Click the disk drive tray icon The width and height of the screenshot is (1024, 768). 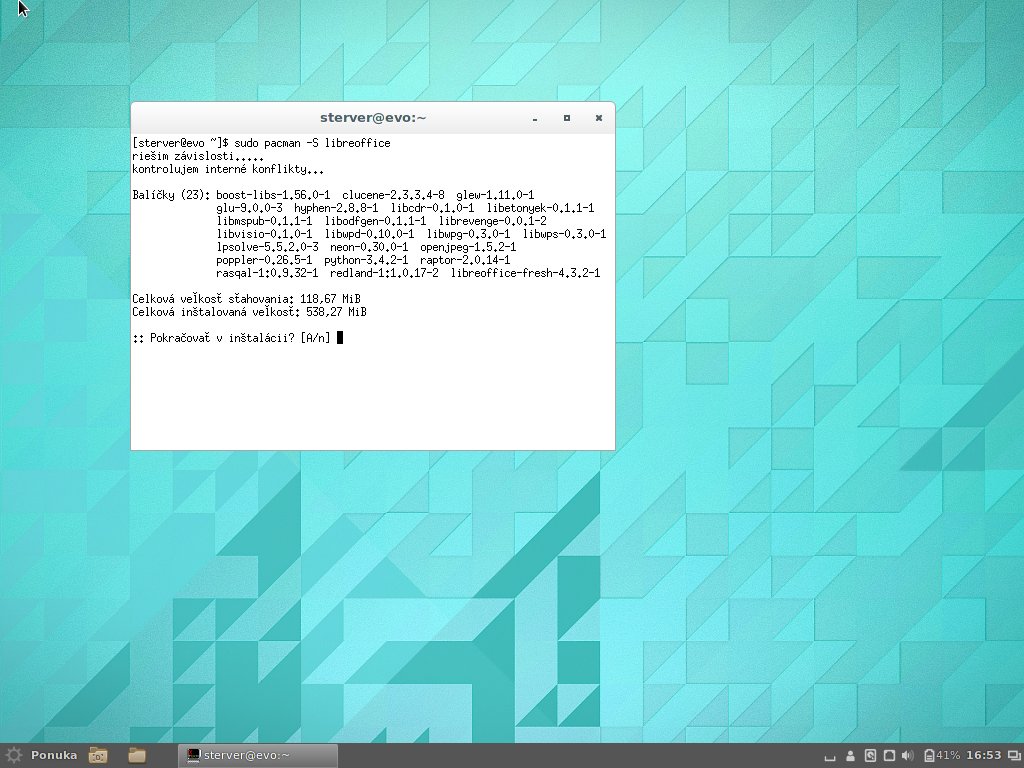pos(870,755)
